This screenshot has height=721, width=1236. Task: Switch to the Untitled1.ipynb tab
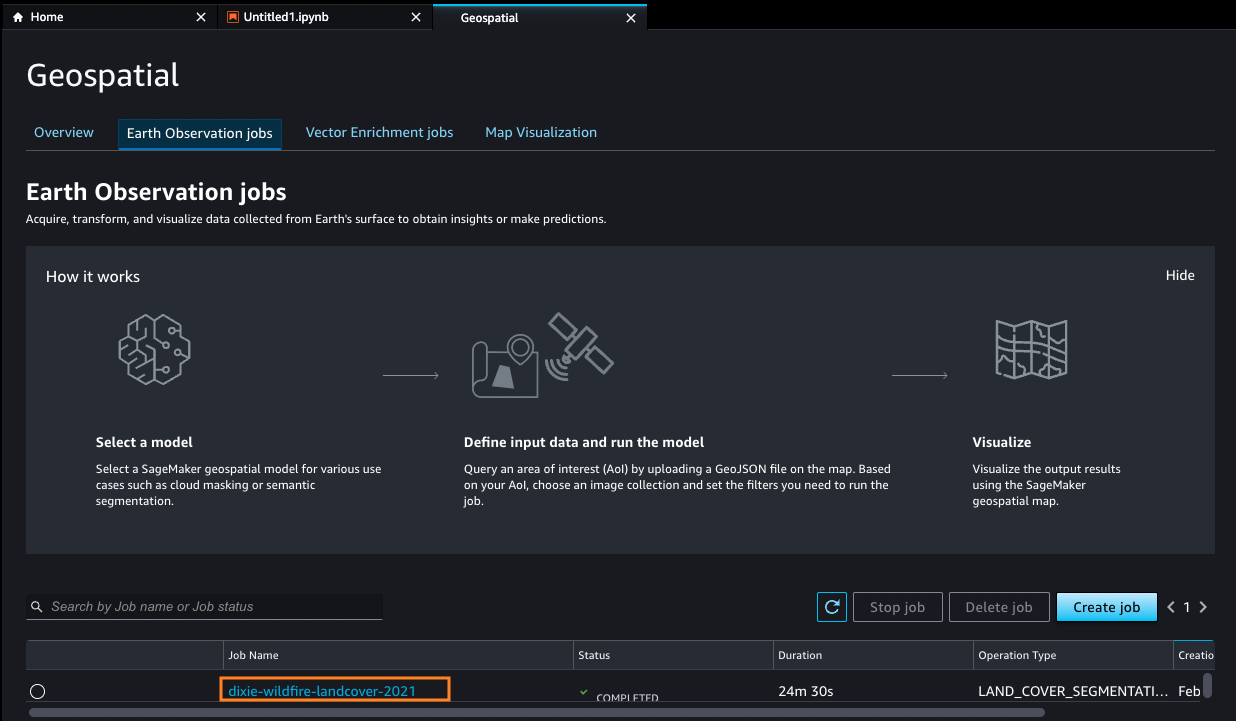coord(325,17)
